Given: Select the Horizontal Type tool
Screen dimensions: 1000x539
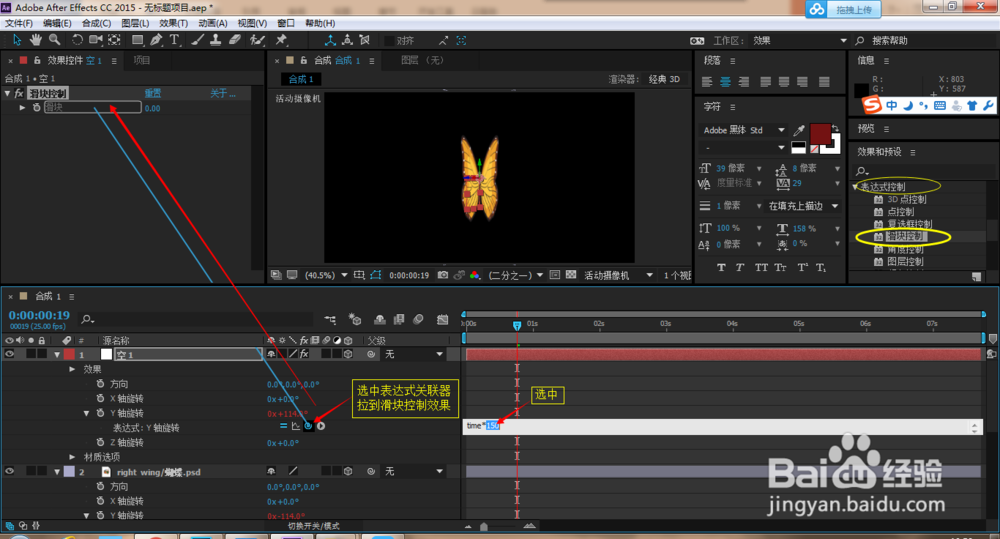Looking at the screenshot, I should pos(174,40).
